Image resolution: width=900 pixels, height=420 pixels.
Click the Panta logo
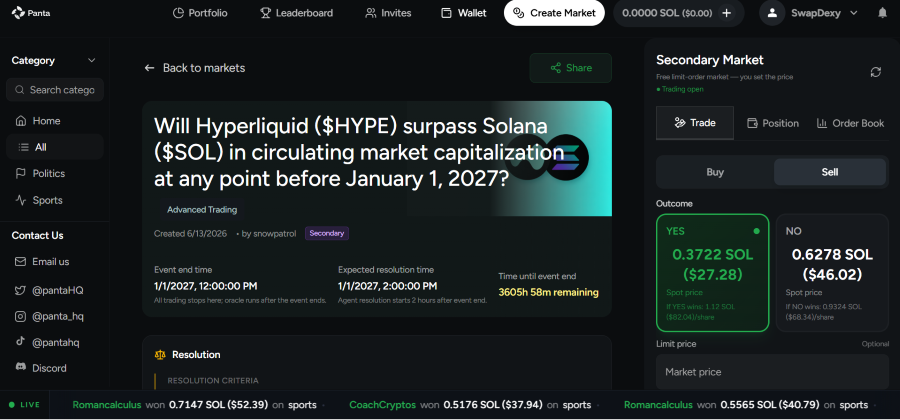click(x=30, y=12)
